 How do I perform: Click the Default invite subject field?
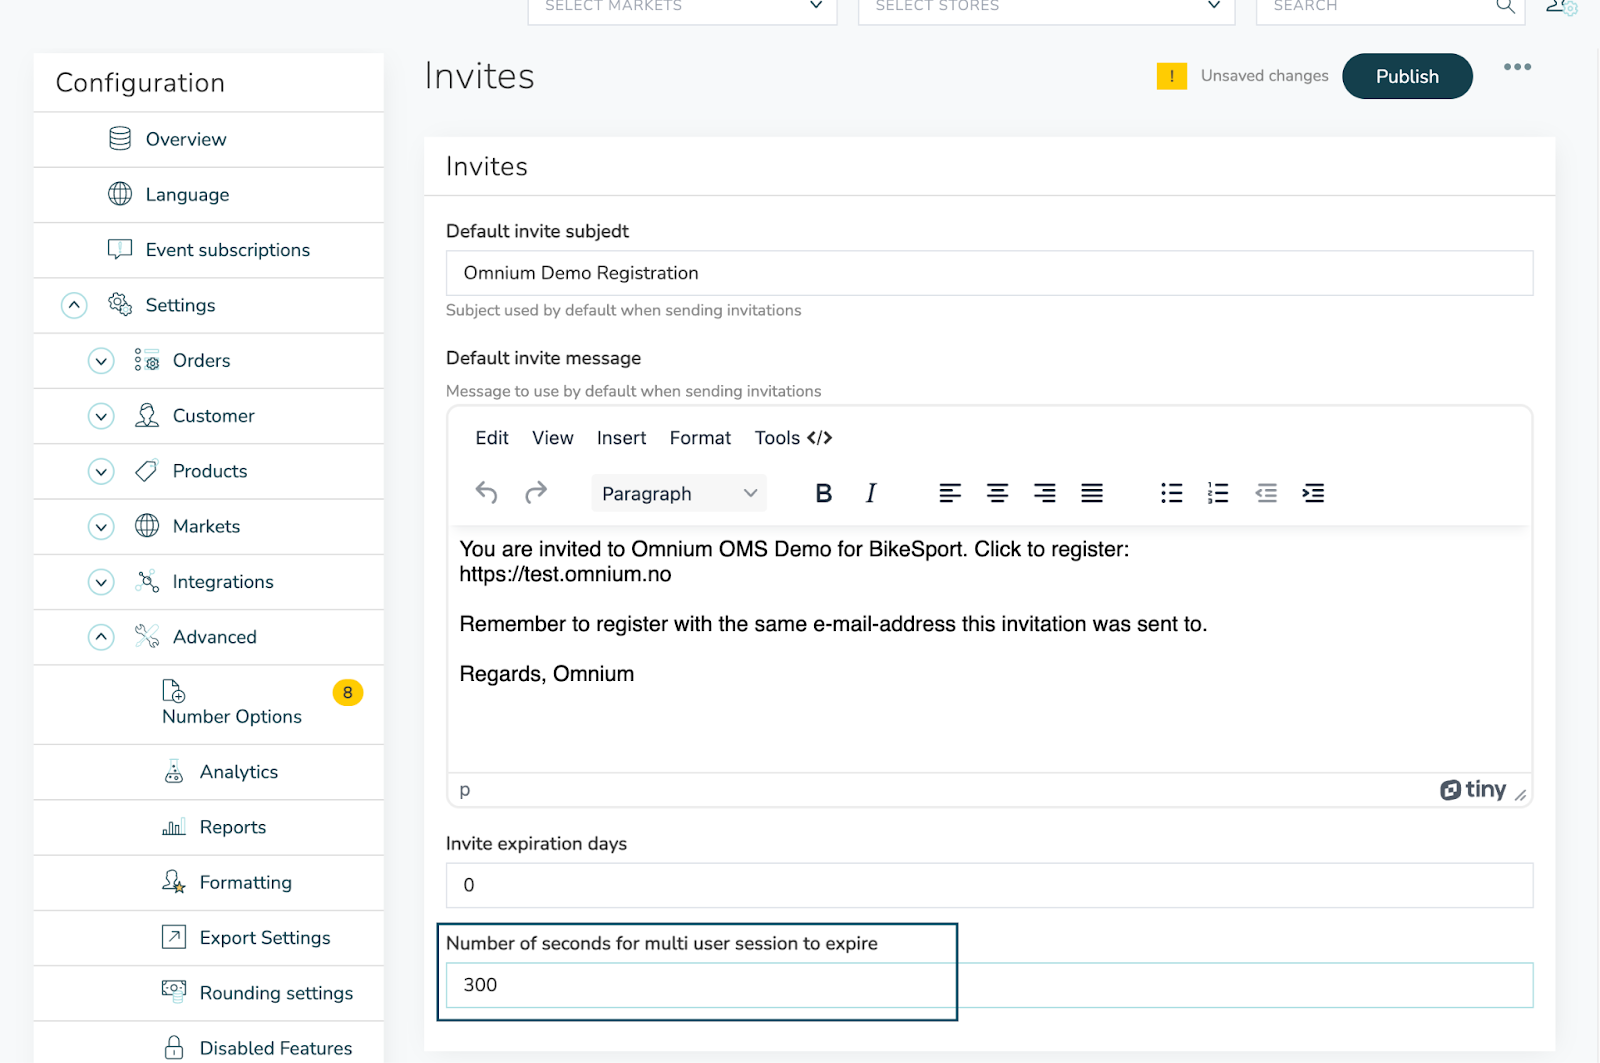[989, 273]
